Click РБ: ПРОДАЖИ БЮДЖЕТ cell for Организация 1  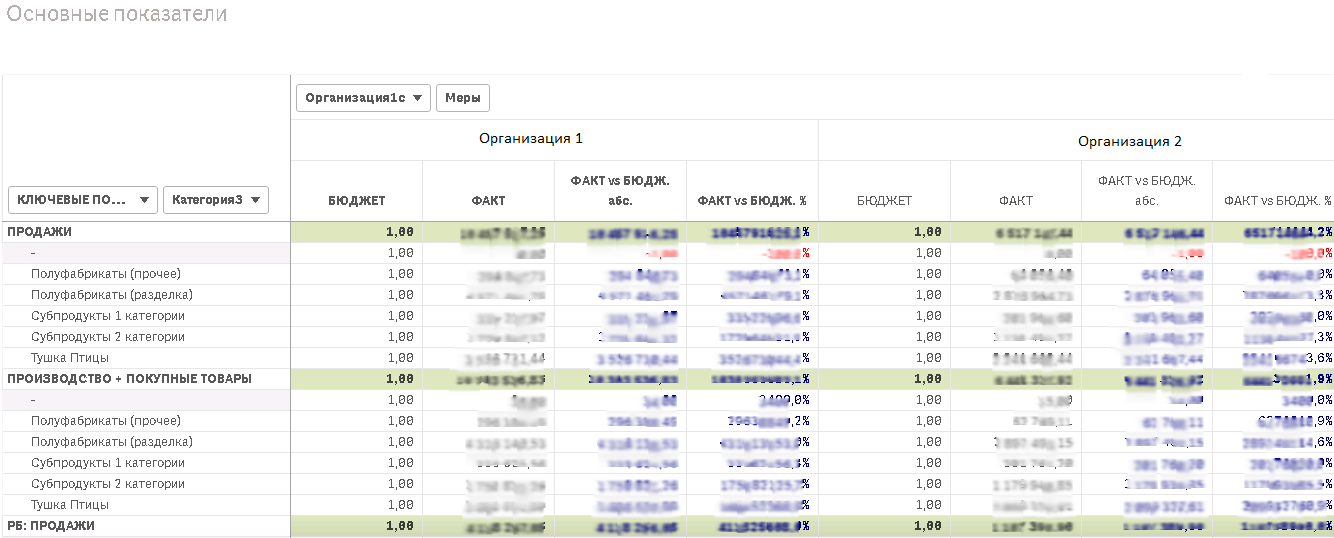(357, 525)
